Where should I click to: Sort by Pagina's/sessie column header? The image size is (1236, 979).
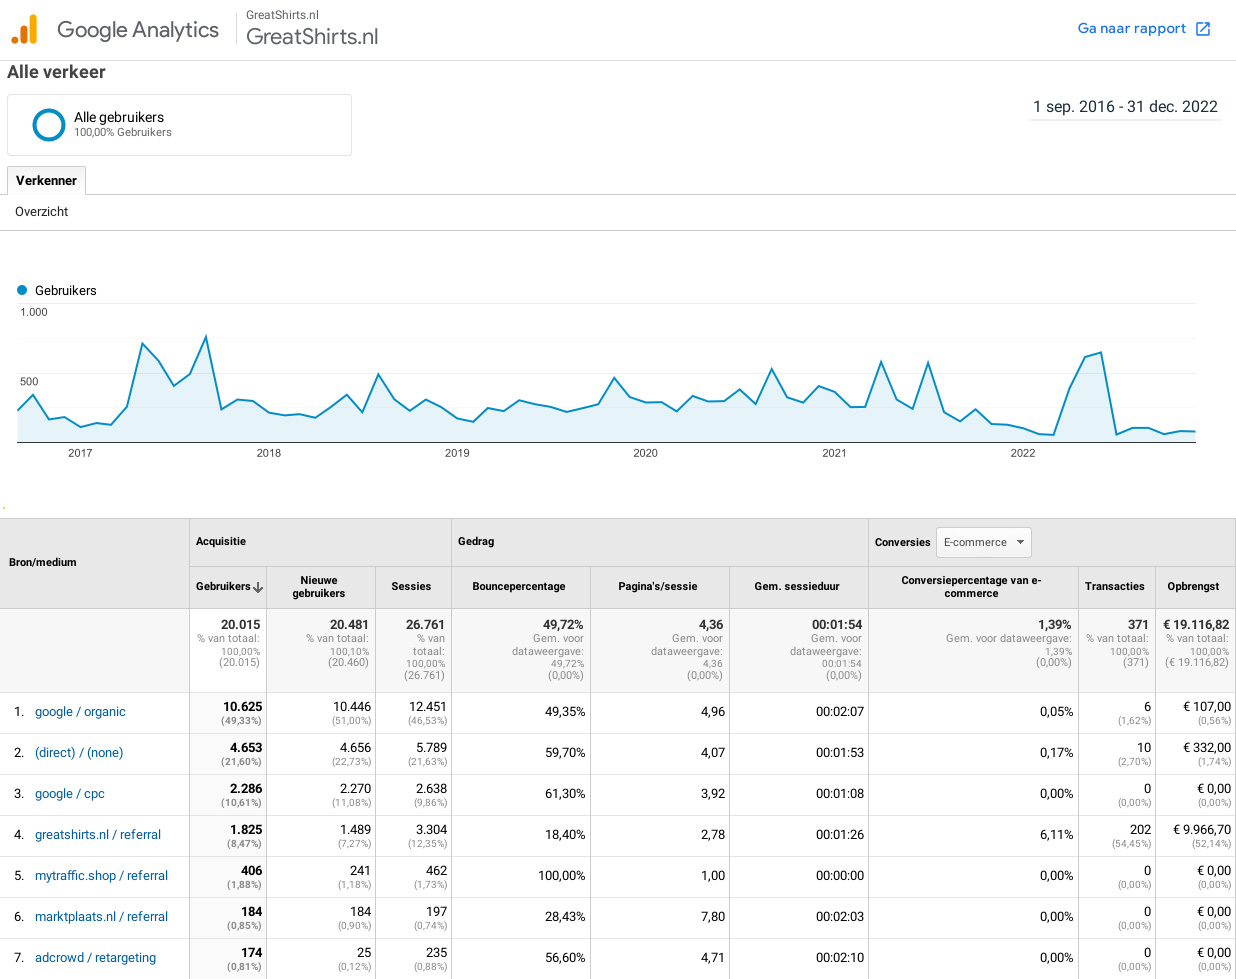[x=658, y=586]
